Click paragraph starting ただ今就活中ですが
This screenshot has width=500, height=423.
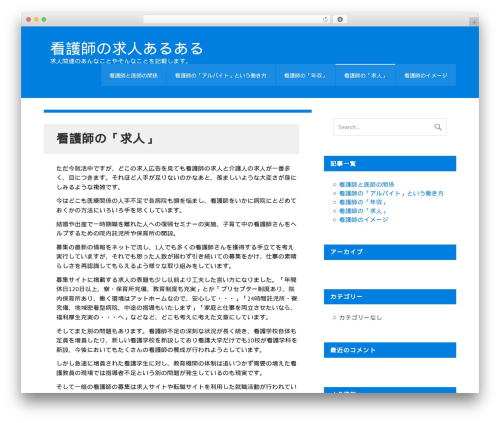pos(176,178)
